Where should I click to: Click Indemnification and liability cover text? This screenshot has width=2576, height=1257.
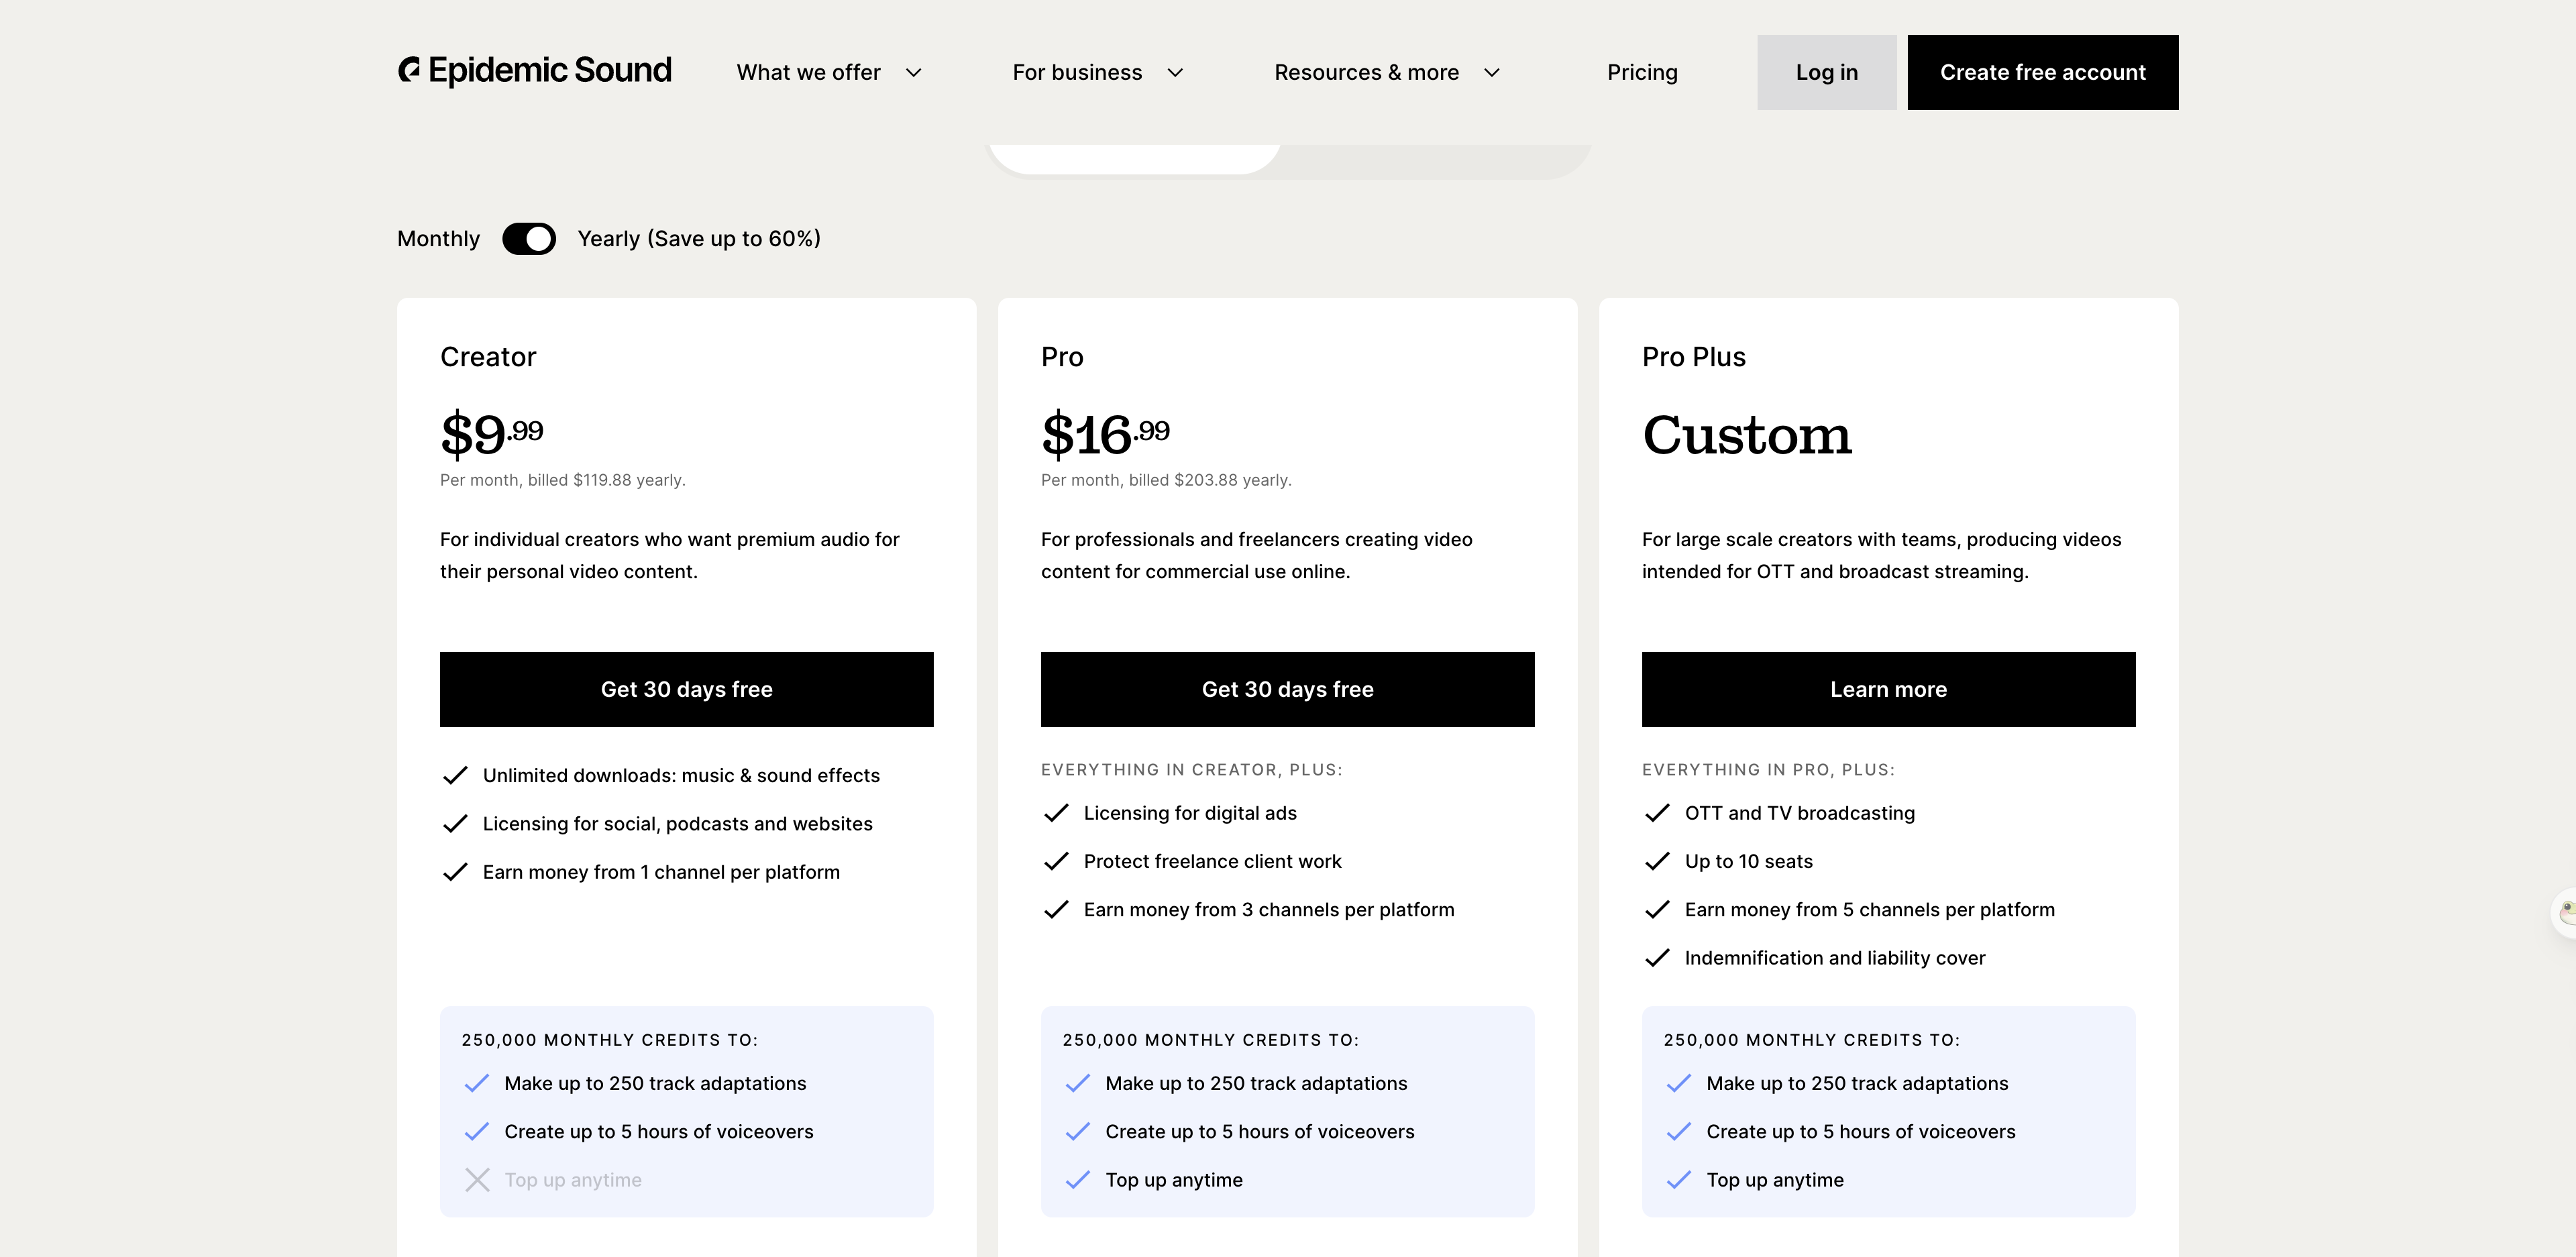[x=1835, y=958]
